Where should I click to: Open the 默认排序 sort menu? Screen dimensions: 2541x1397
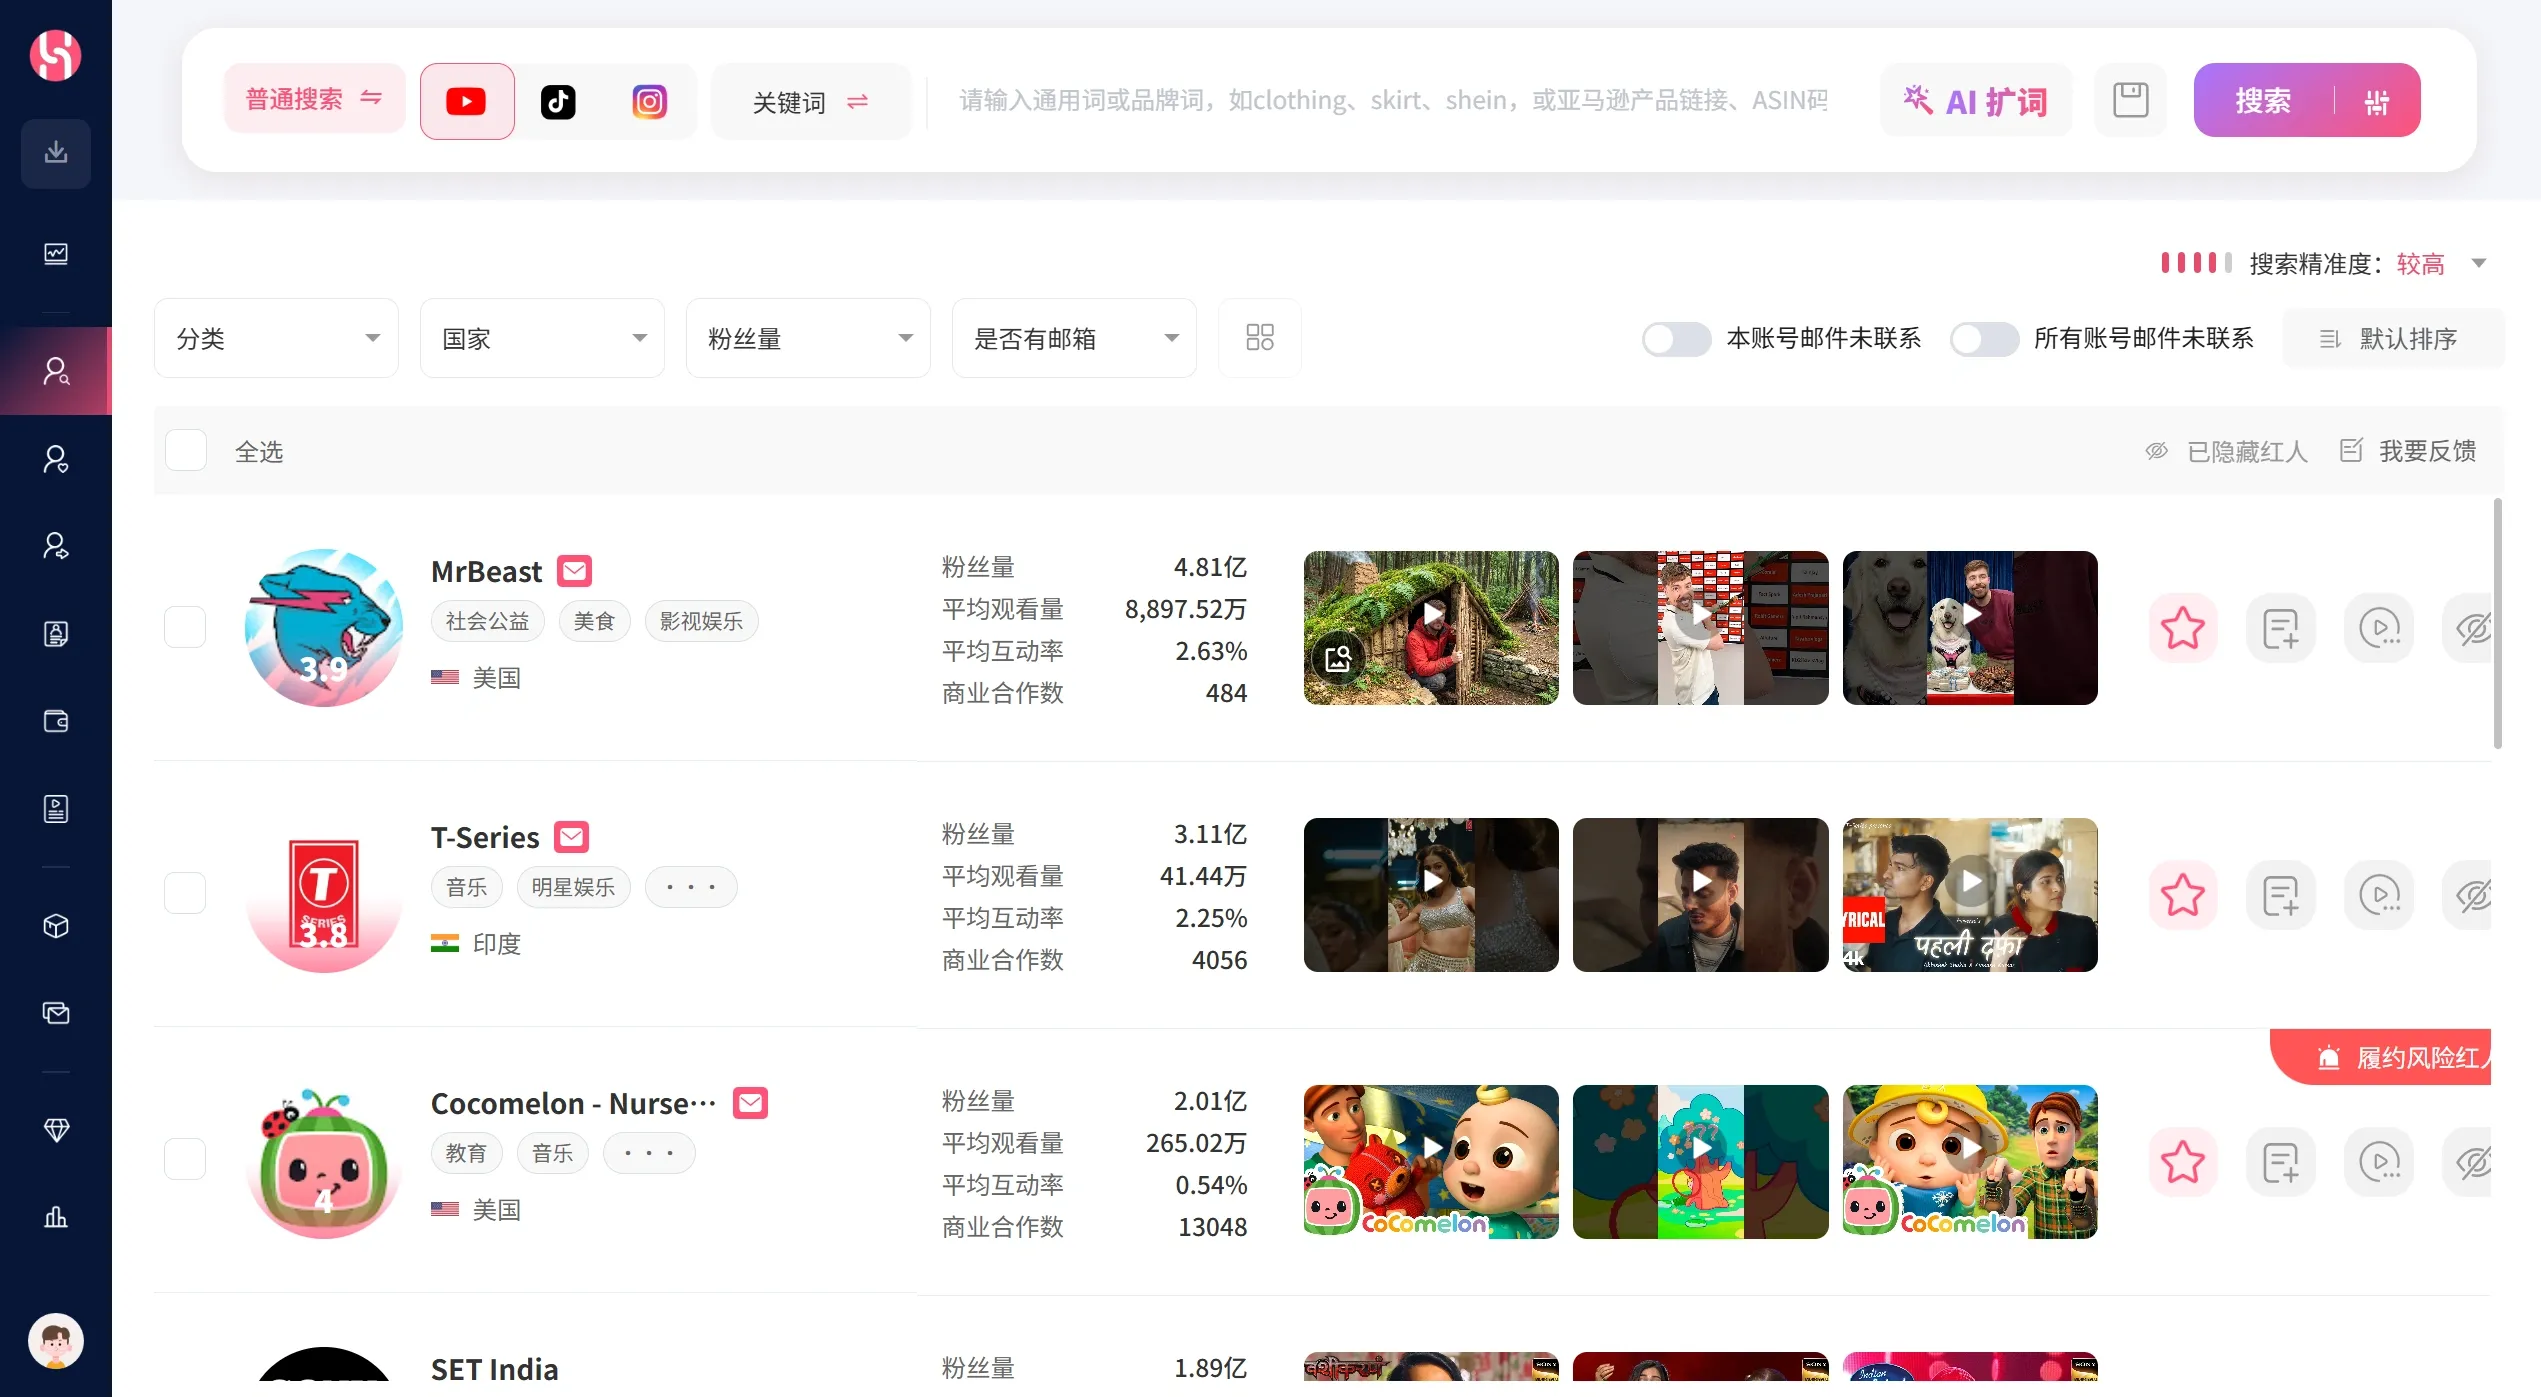(x=2392, y=339)
